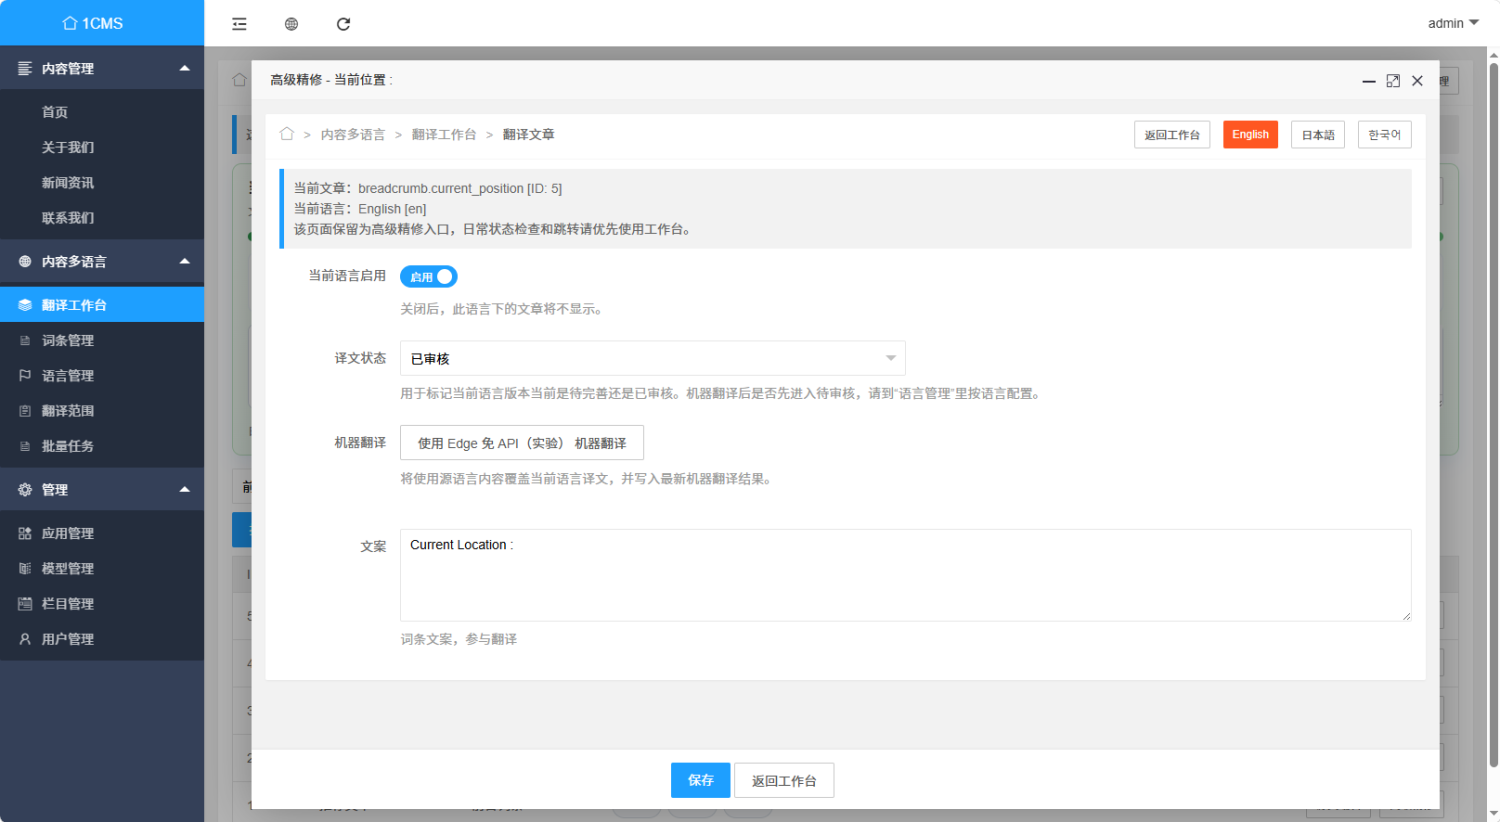Click 翻译工作台 in the dialog breadcrumb
The height and width of the screenshot is (822, 1500).
click(x=444, y=135)
